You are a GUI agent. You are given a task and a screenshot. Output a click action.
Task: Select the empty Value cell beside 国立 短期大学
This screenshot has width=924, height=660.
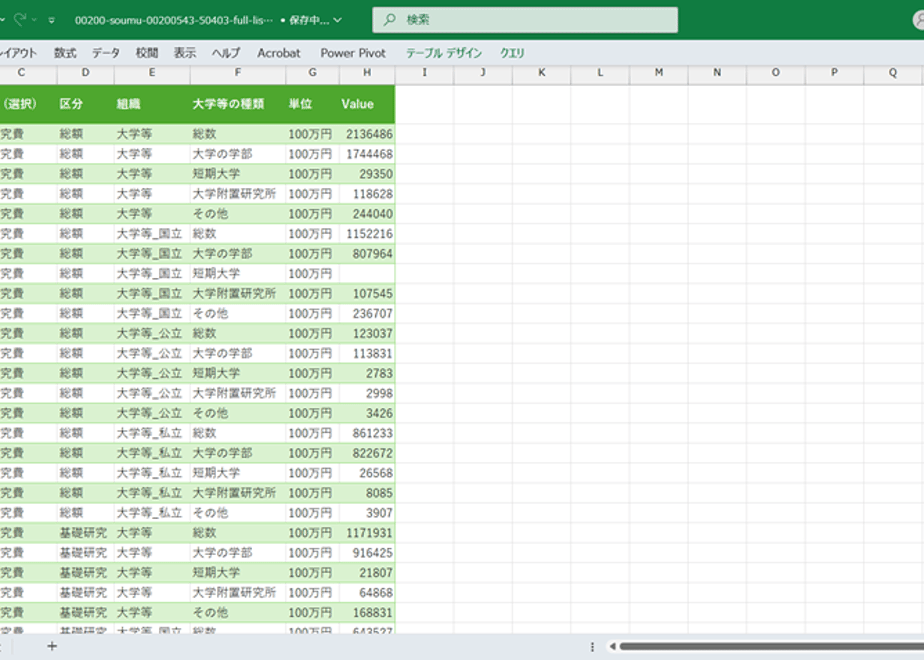coord(367,274)
